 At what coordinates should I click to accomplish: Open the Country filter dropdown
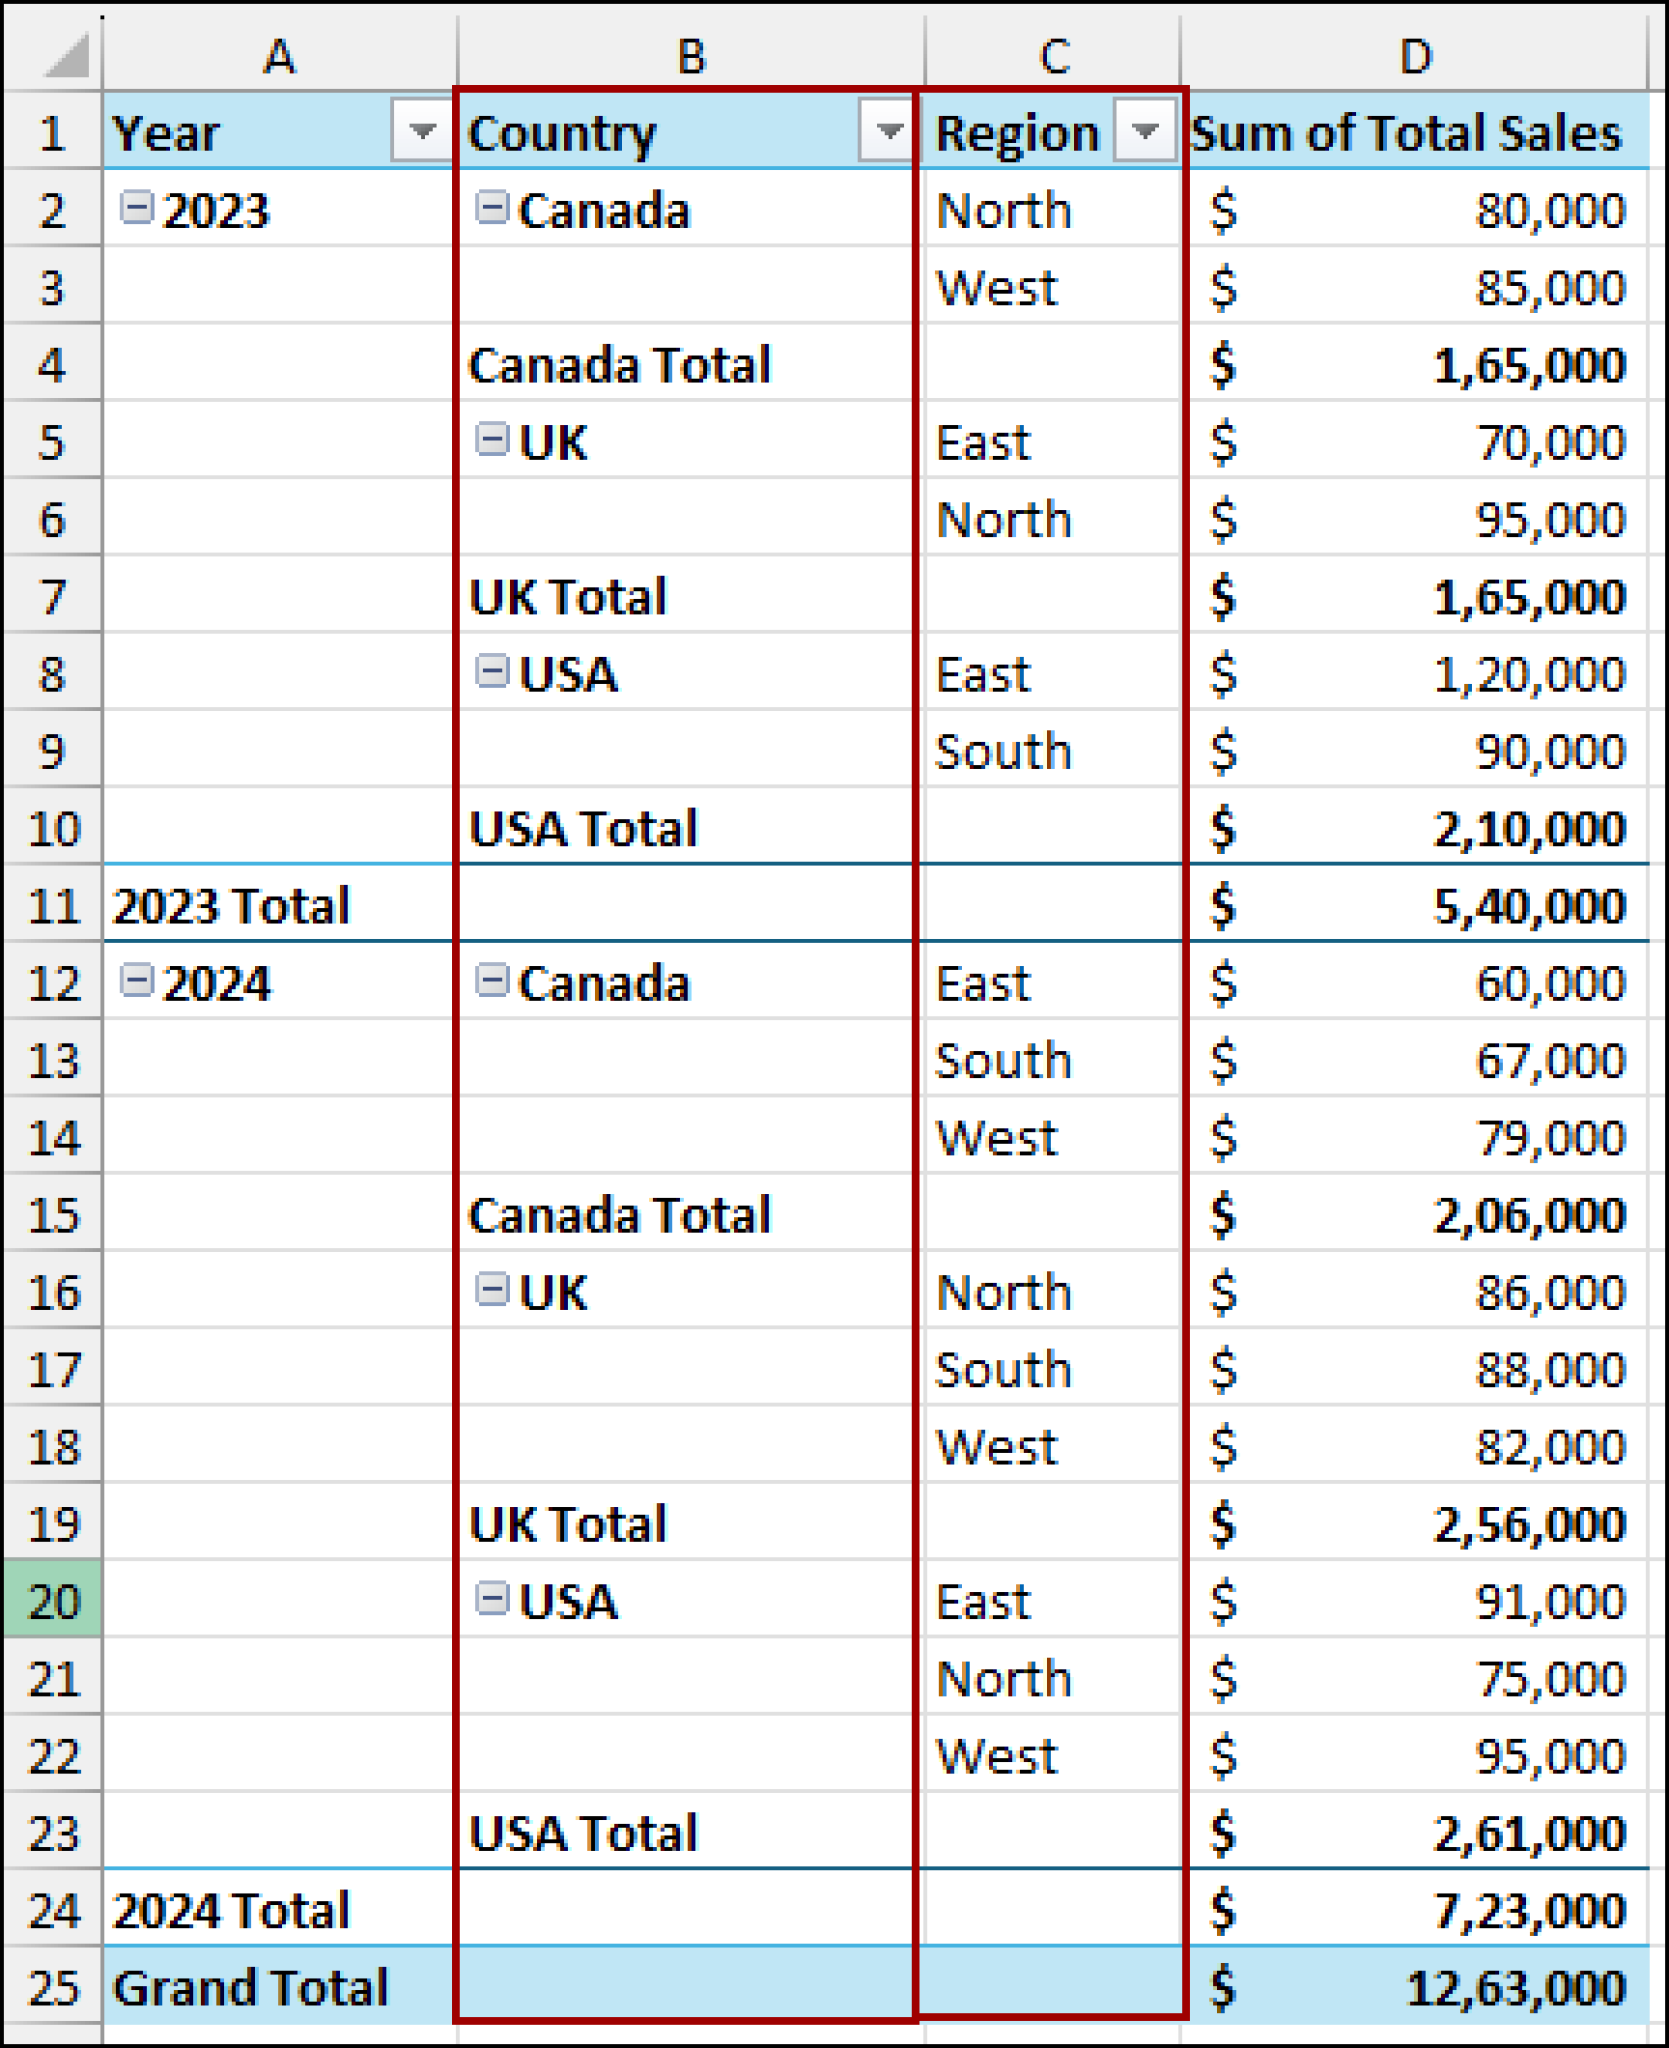click(x=886, y=133)
